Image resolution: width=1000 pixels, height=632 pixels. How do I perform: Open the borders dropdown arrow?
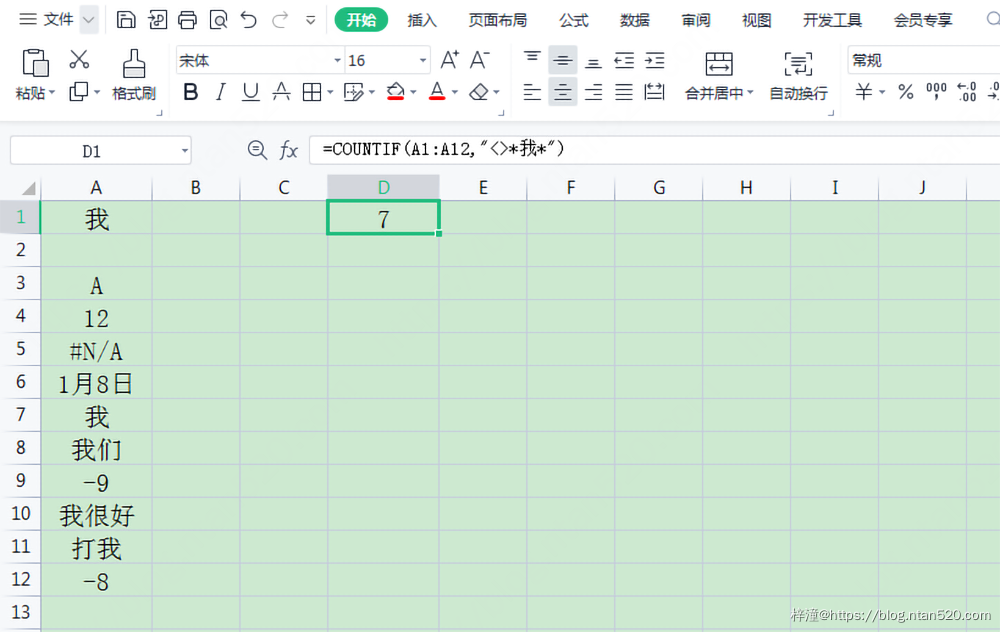pyautogui.click(x=330, y=92)
